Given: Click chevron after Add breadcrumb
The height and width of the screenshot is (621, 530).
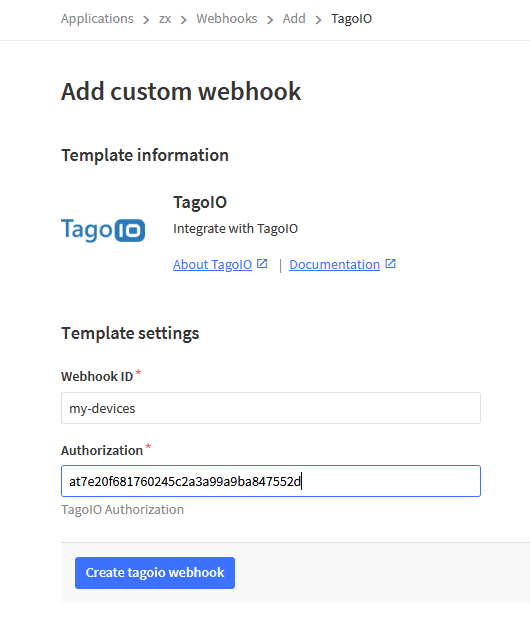Looking at the screenshot, I should (318, 19).
